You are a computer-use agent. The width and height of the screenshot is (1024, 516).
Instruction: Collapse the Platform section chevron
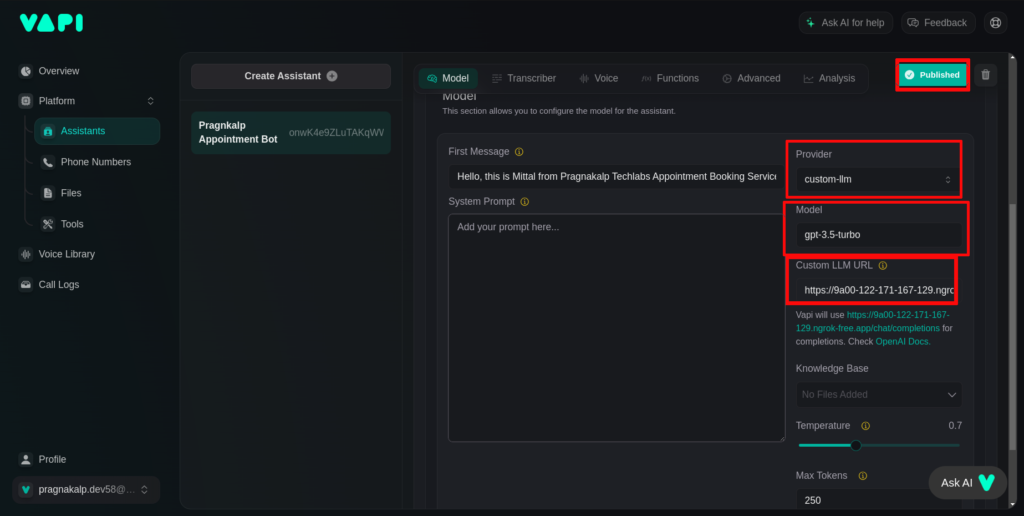(150, 101)
